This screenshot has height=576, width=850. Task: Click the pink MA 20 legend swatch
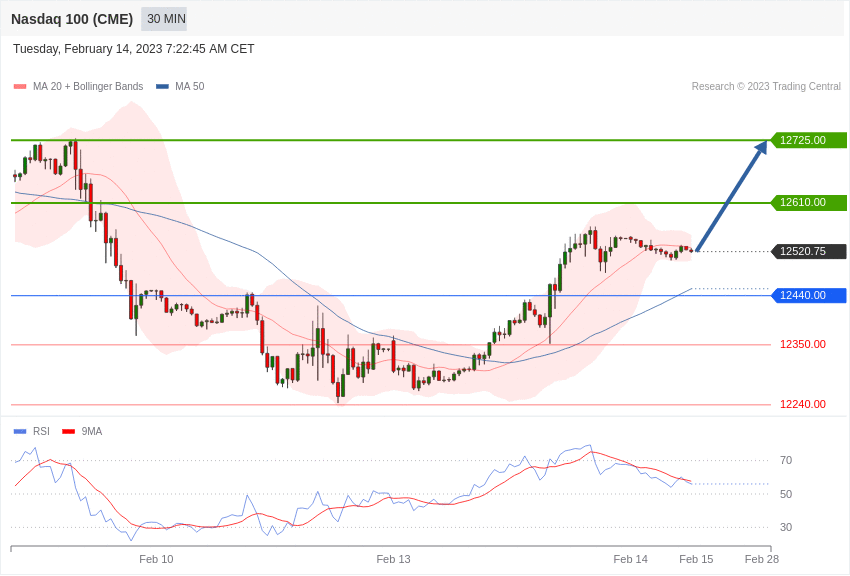click(x=20, y=87)
